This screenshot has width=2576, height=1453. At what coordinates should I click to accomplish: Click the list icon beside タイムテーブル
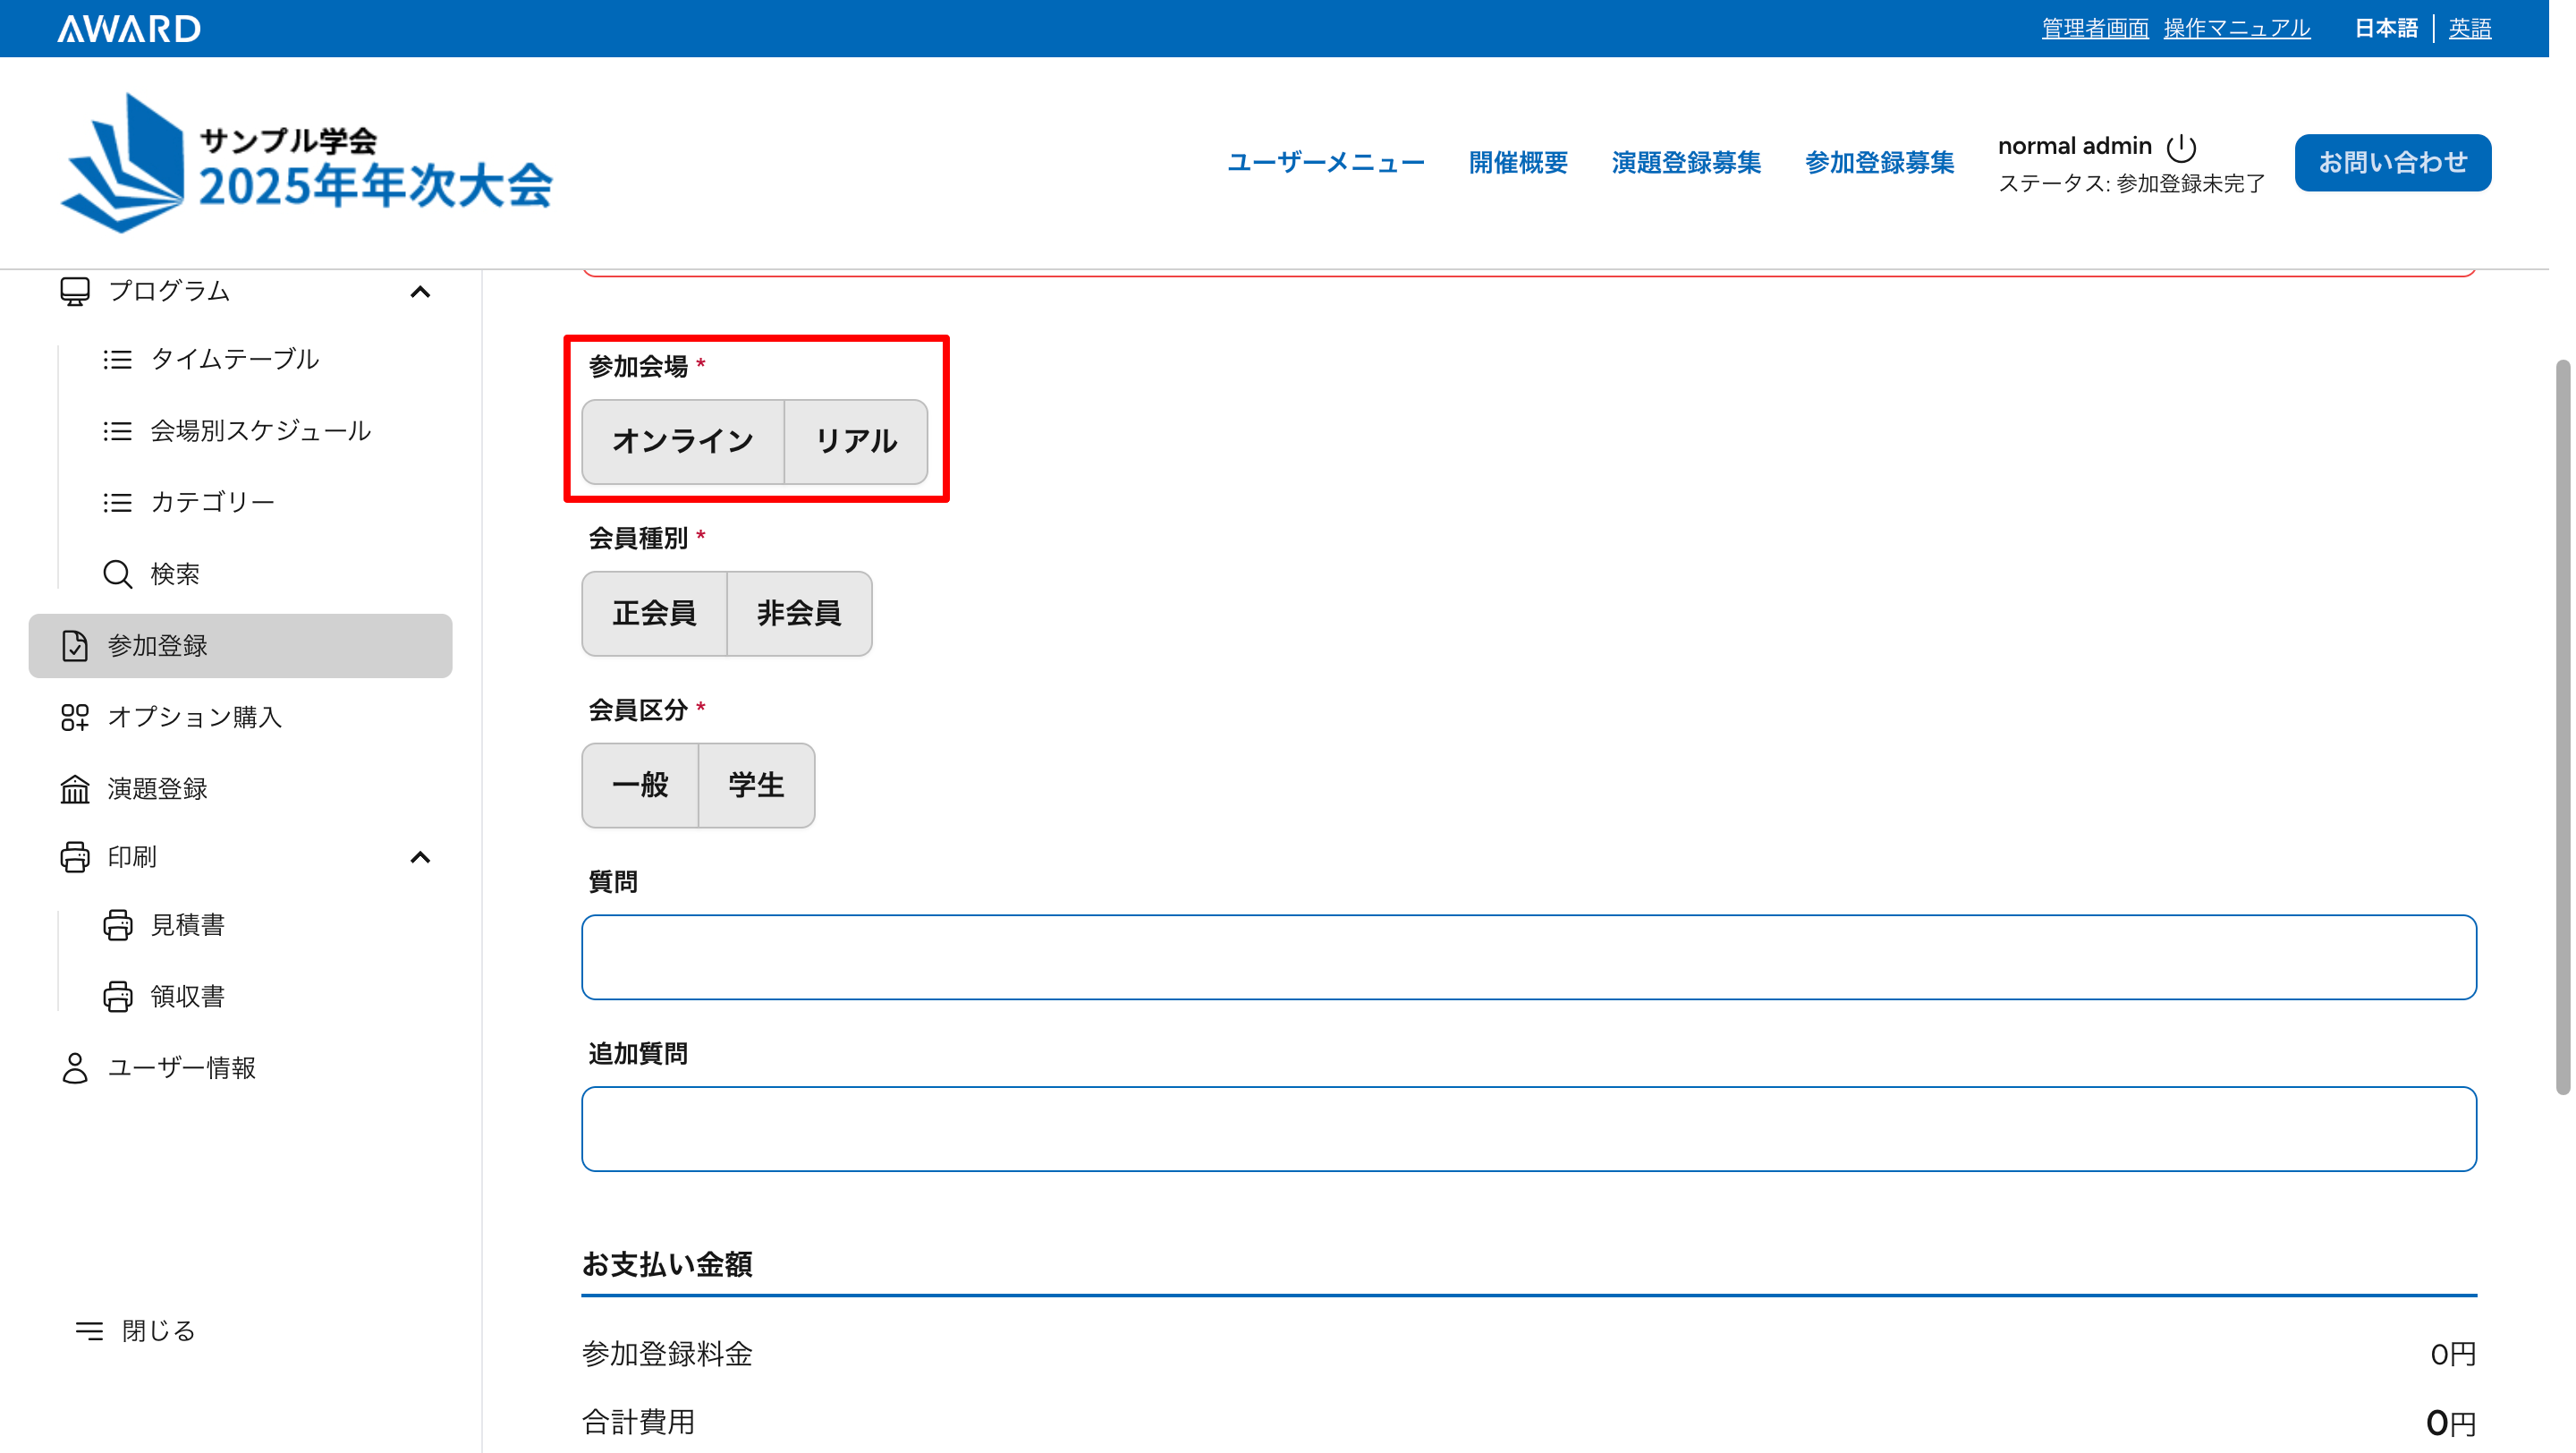pyautogui.click(x=118, y=359)
